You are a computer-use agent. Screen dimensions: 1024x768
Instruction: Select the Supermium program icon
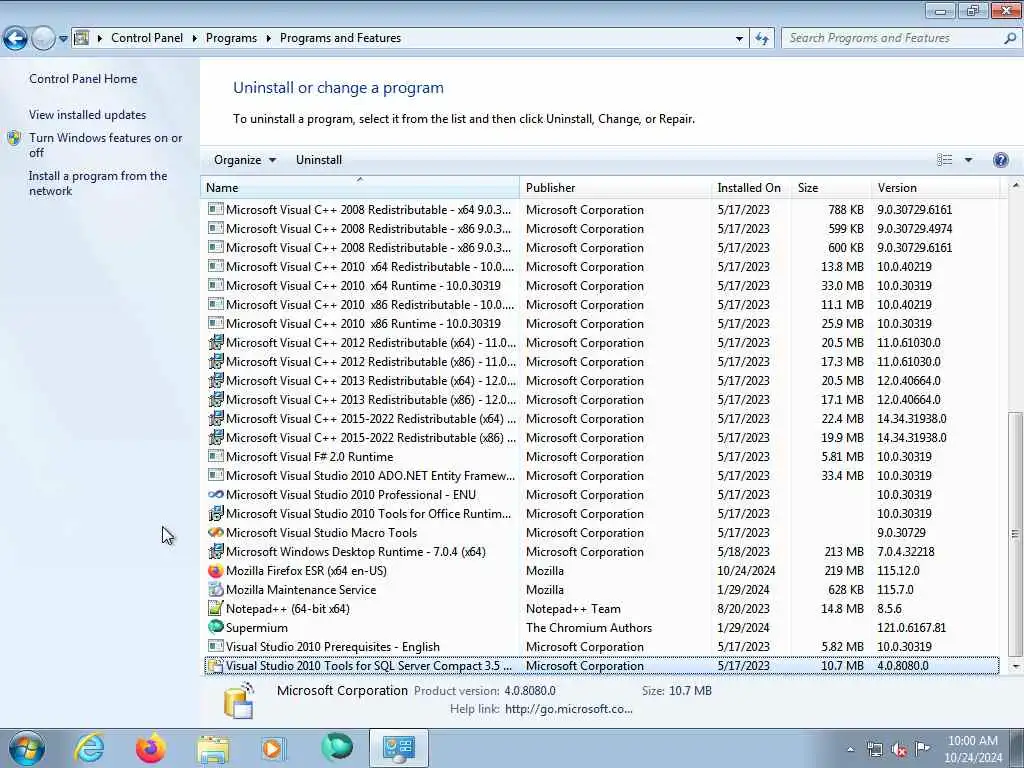point(216,627)
